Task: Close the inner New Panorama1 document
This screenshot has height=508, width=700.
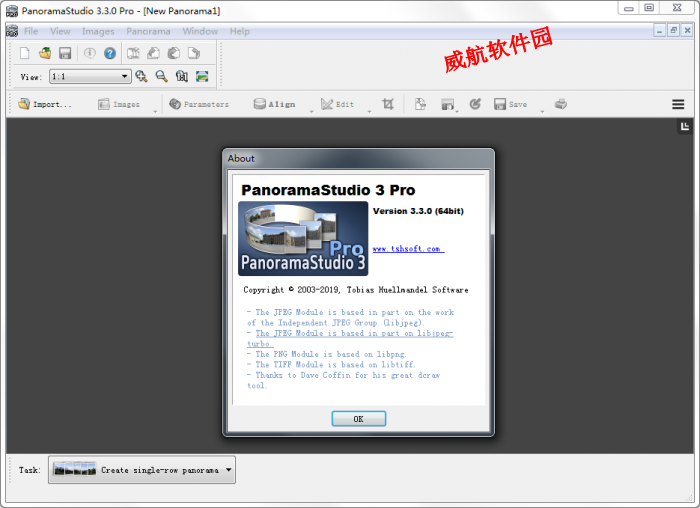Action: [687, 30]
